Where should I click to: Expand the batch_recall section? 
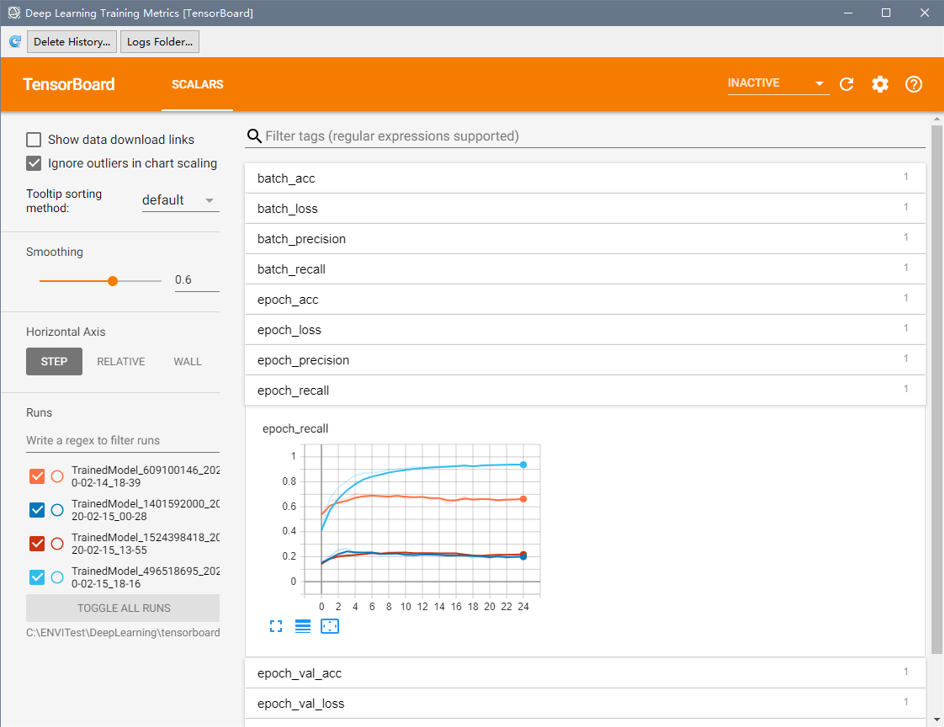[x=585, y=269]
